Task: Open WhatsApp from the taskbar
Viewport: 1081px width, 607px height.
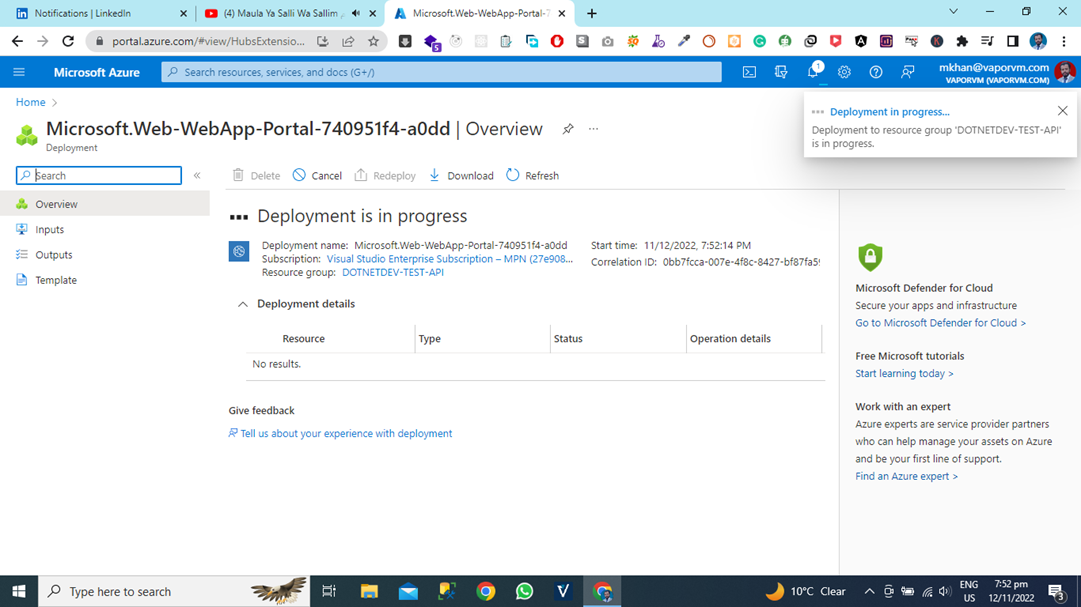Action: coord(524,591)
